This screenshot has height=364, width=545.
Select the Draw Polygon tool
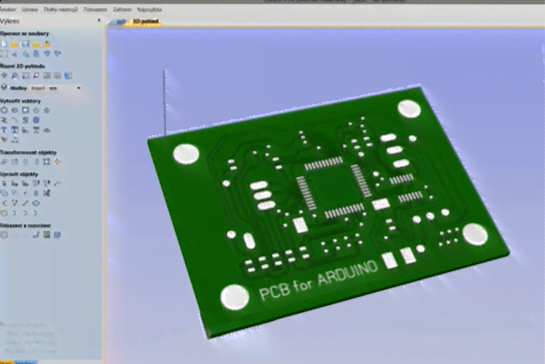pos(36,110)
